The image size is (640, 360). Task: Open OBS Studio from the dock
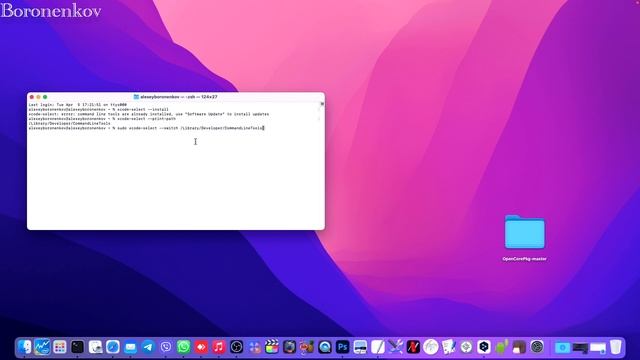tap(236, 347)
